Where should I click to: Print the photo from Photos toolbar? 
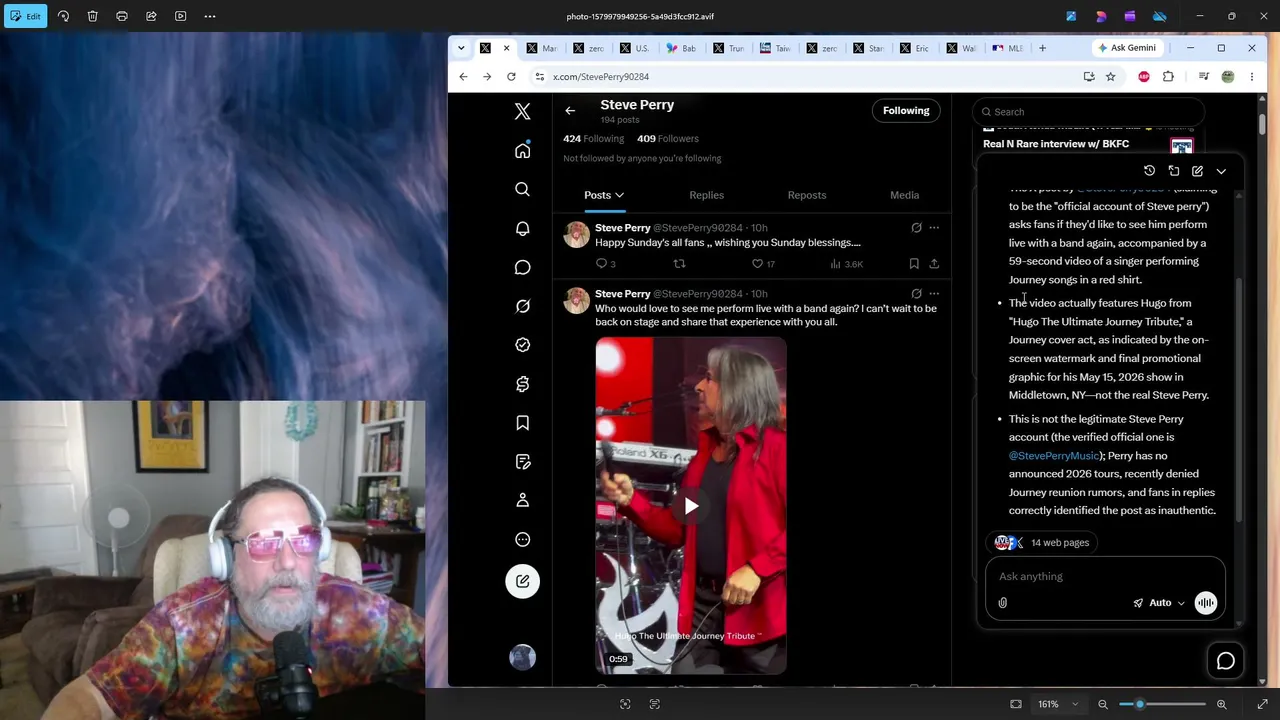[x=122, y=16]
